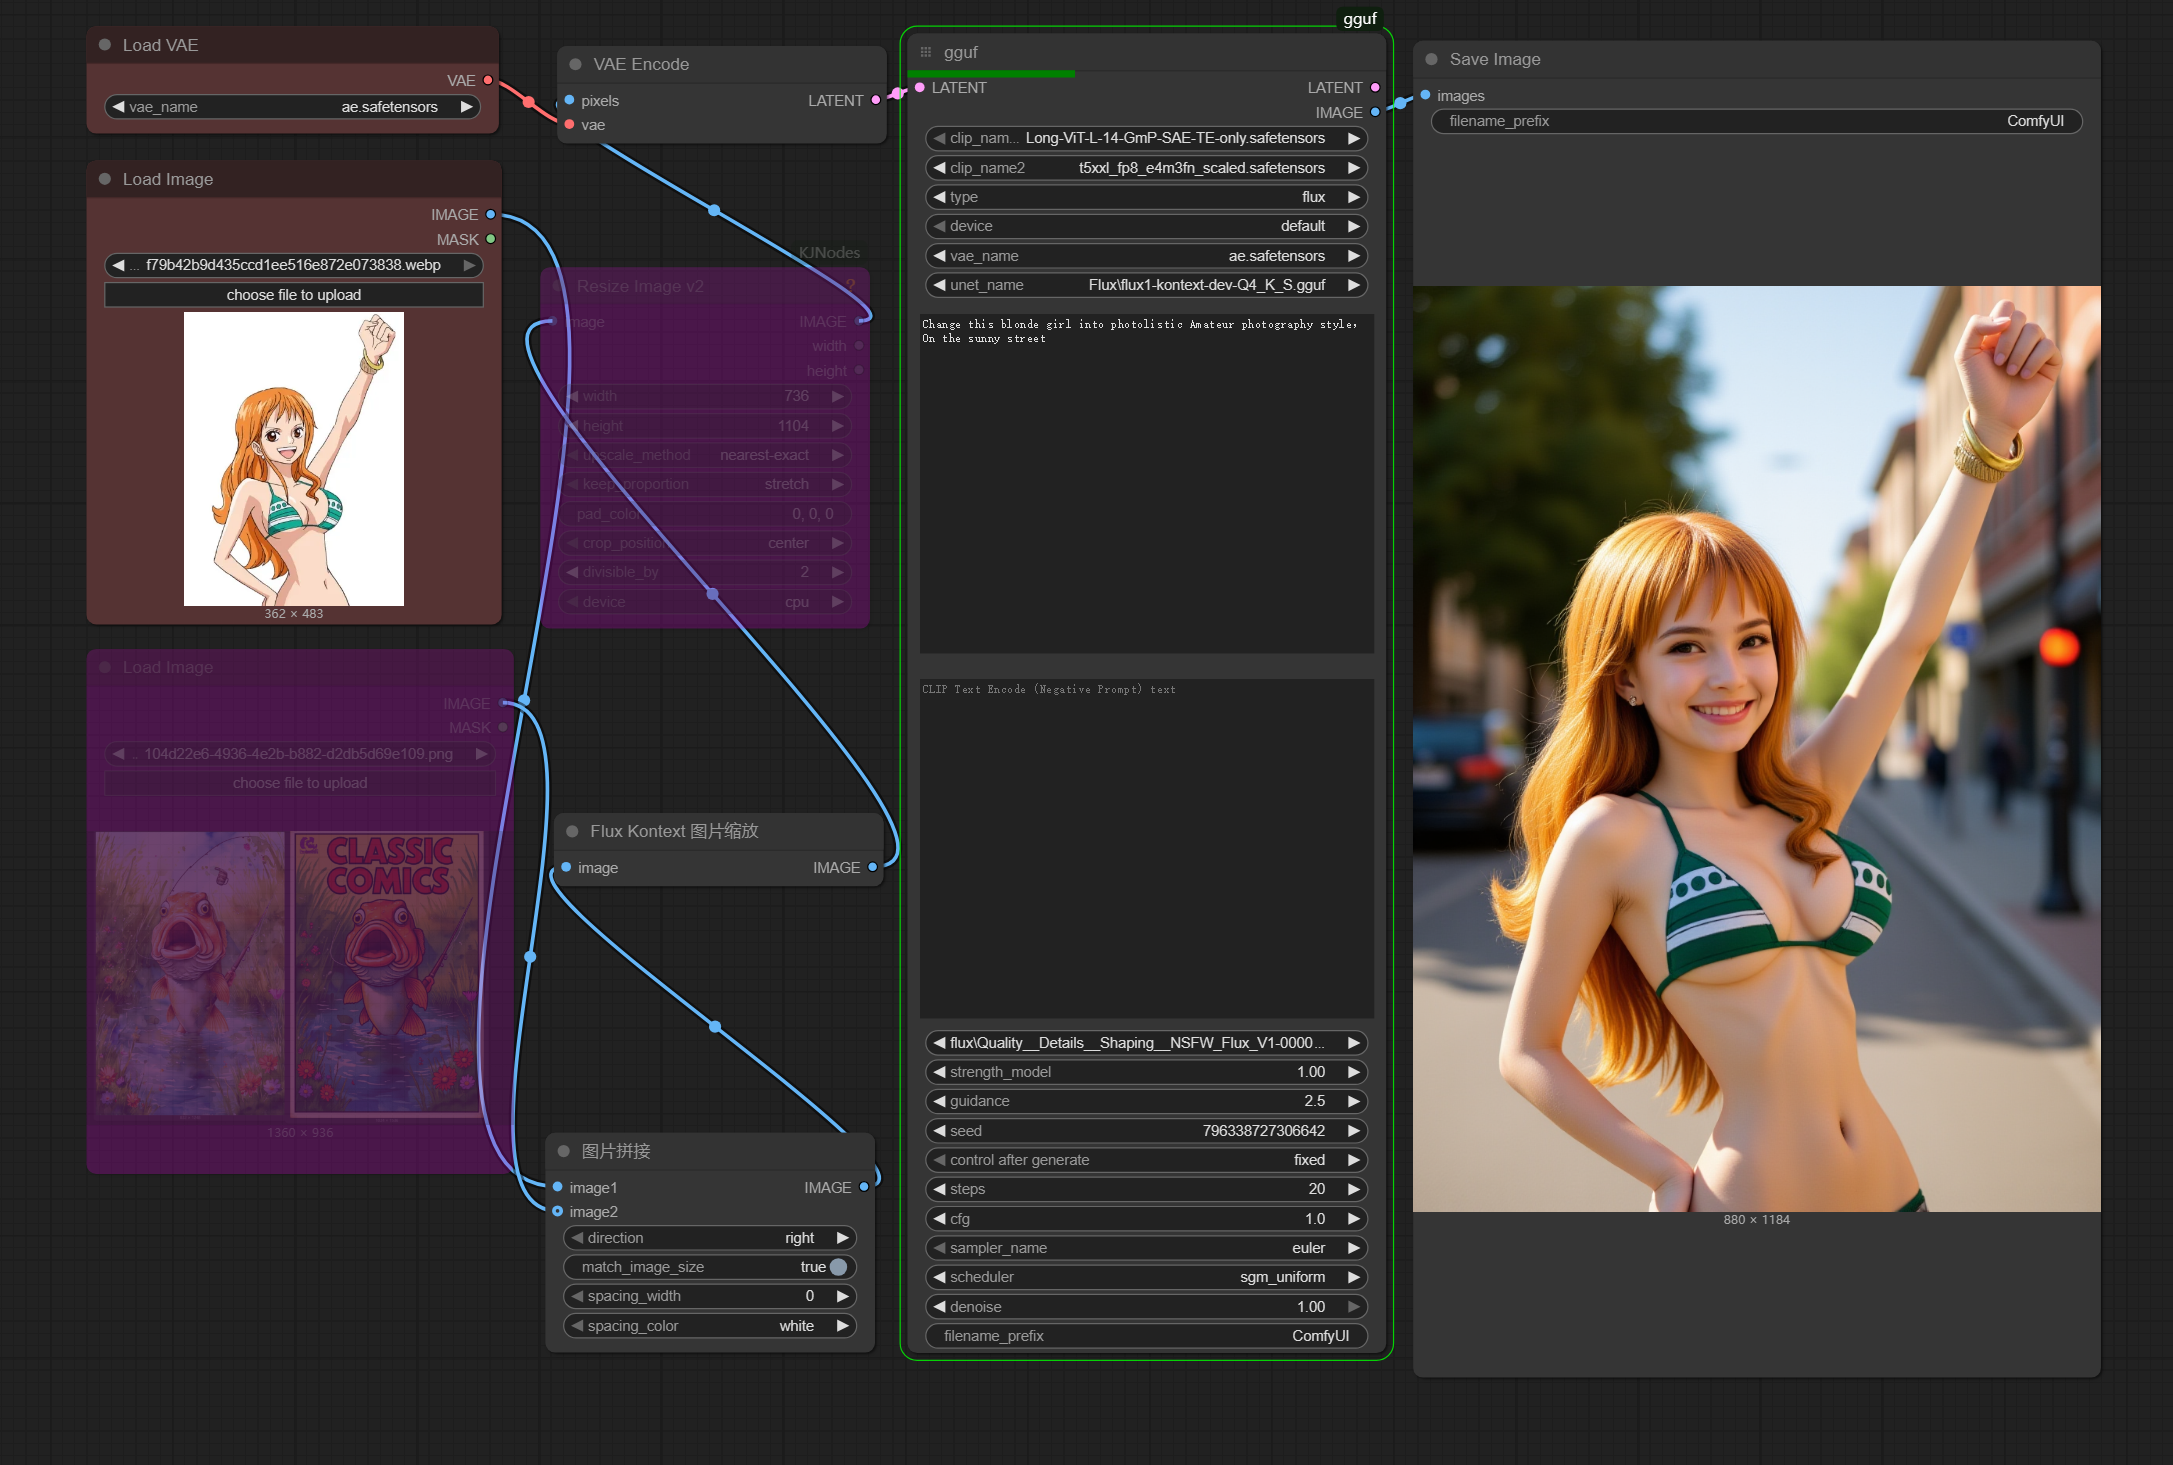The height and width of the screenshot is (1465, 2173).
Task: Collapse the Flux Kontext 图片缩放 node
Action: (x=572, y=831)
